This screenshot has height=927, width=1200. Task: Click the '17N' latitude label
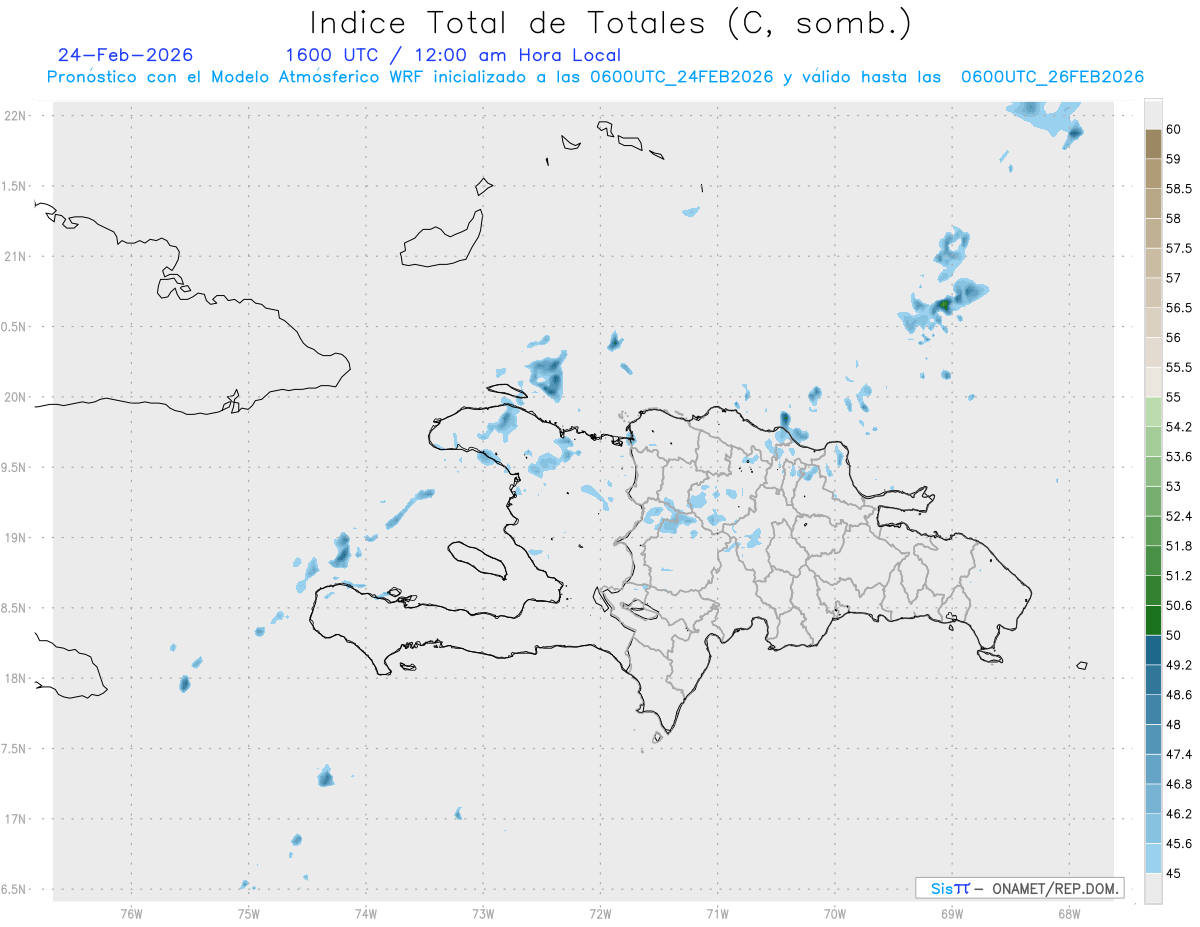coord(17,820)
